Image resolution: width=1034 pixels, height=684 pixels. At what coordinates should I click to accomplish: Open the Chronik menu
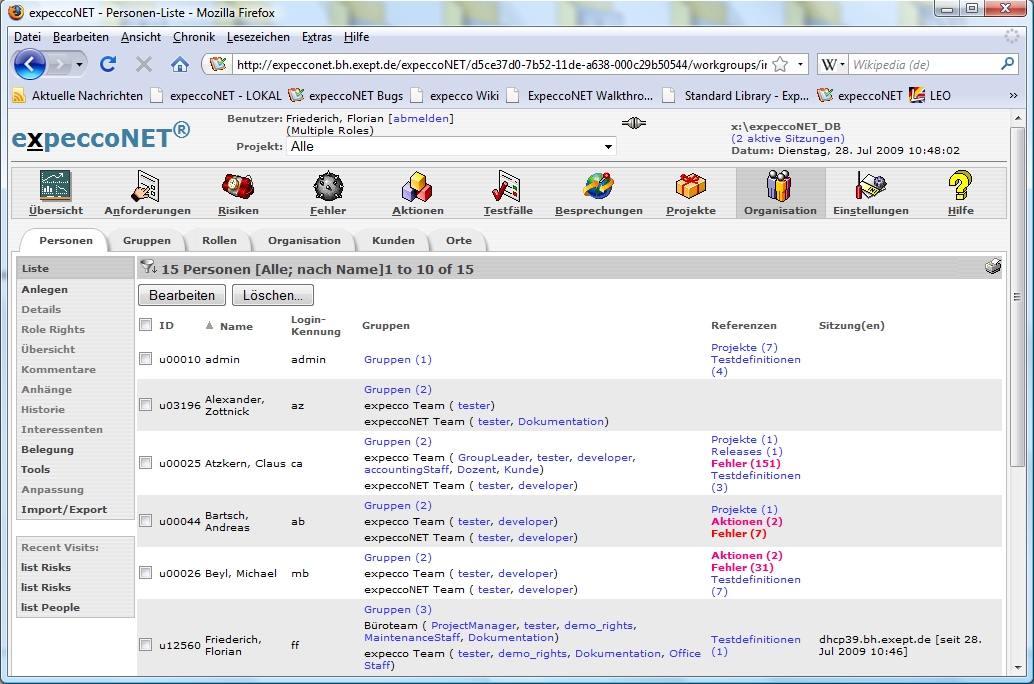point(194,37)
